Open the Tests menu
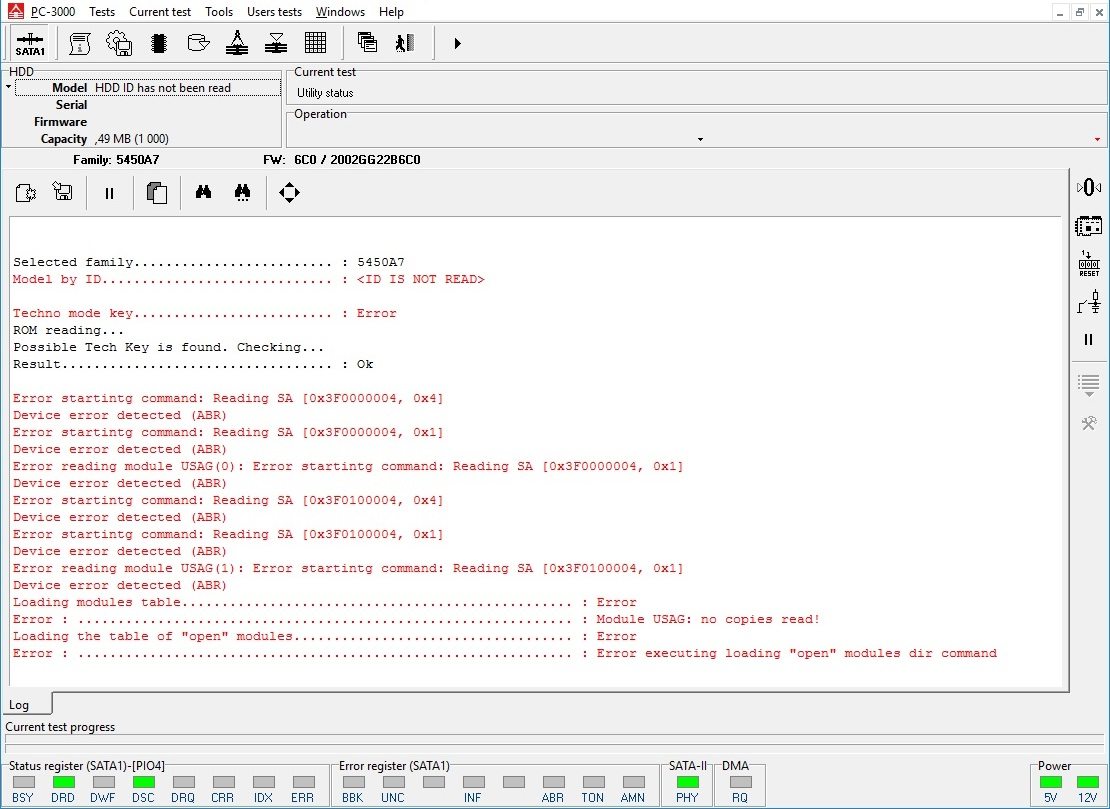 point(102,12)
